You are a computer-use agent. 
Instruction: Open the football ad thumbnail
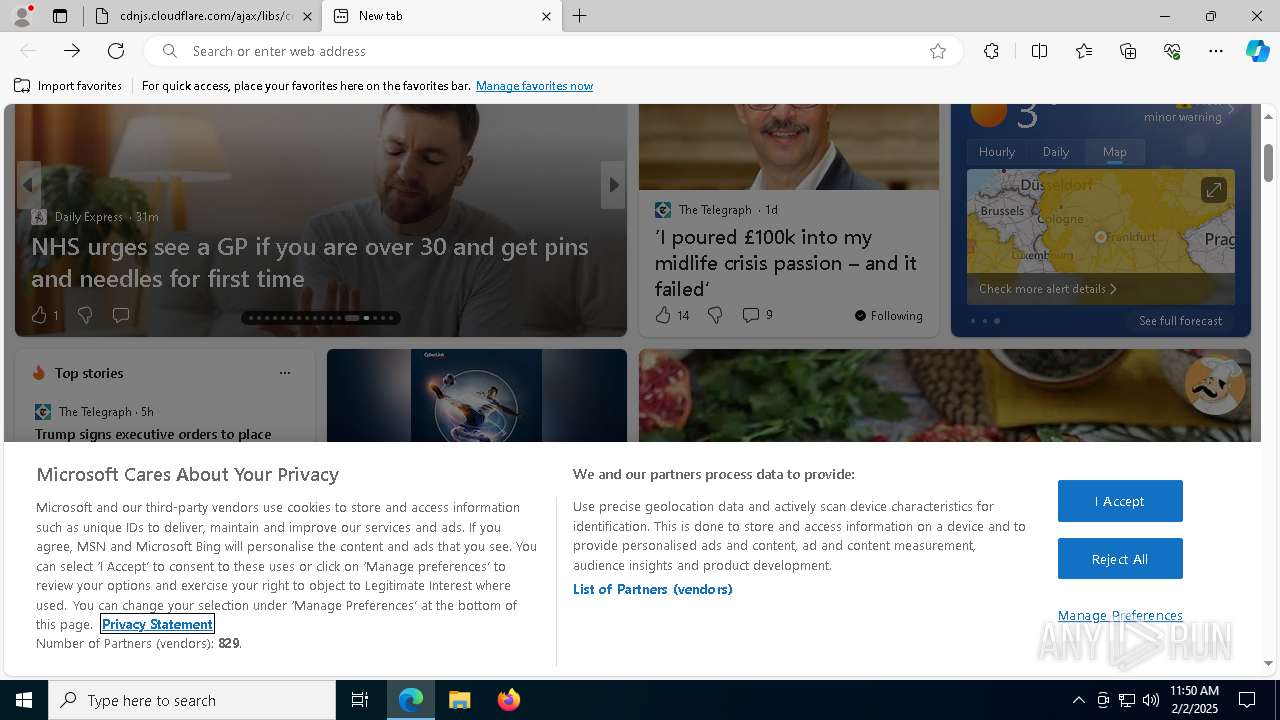477,395
